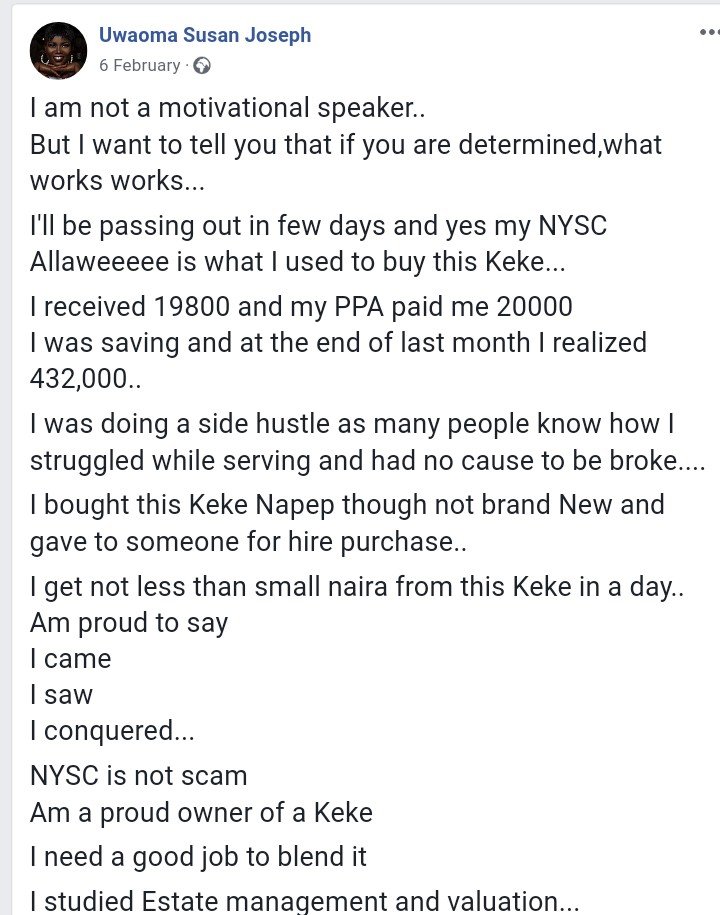Select the line starting 'I bought this Keke Napep'
The height and width of the screenshot is (915, 720).
tap(347, 505)
